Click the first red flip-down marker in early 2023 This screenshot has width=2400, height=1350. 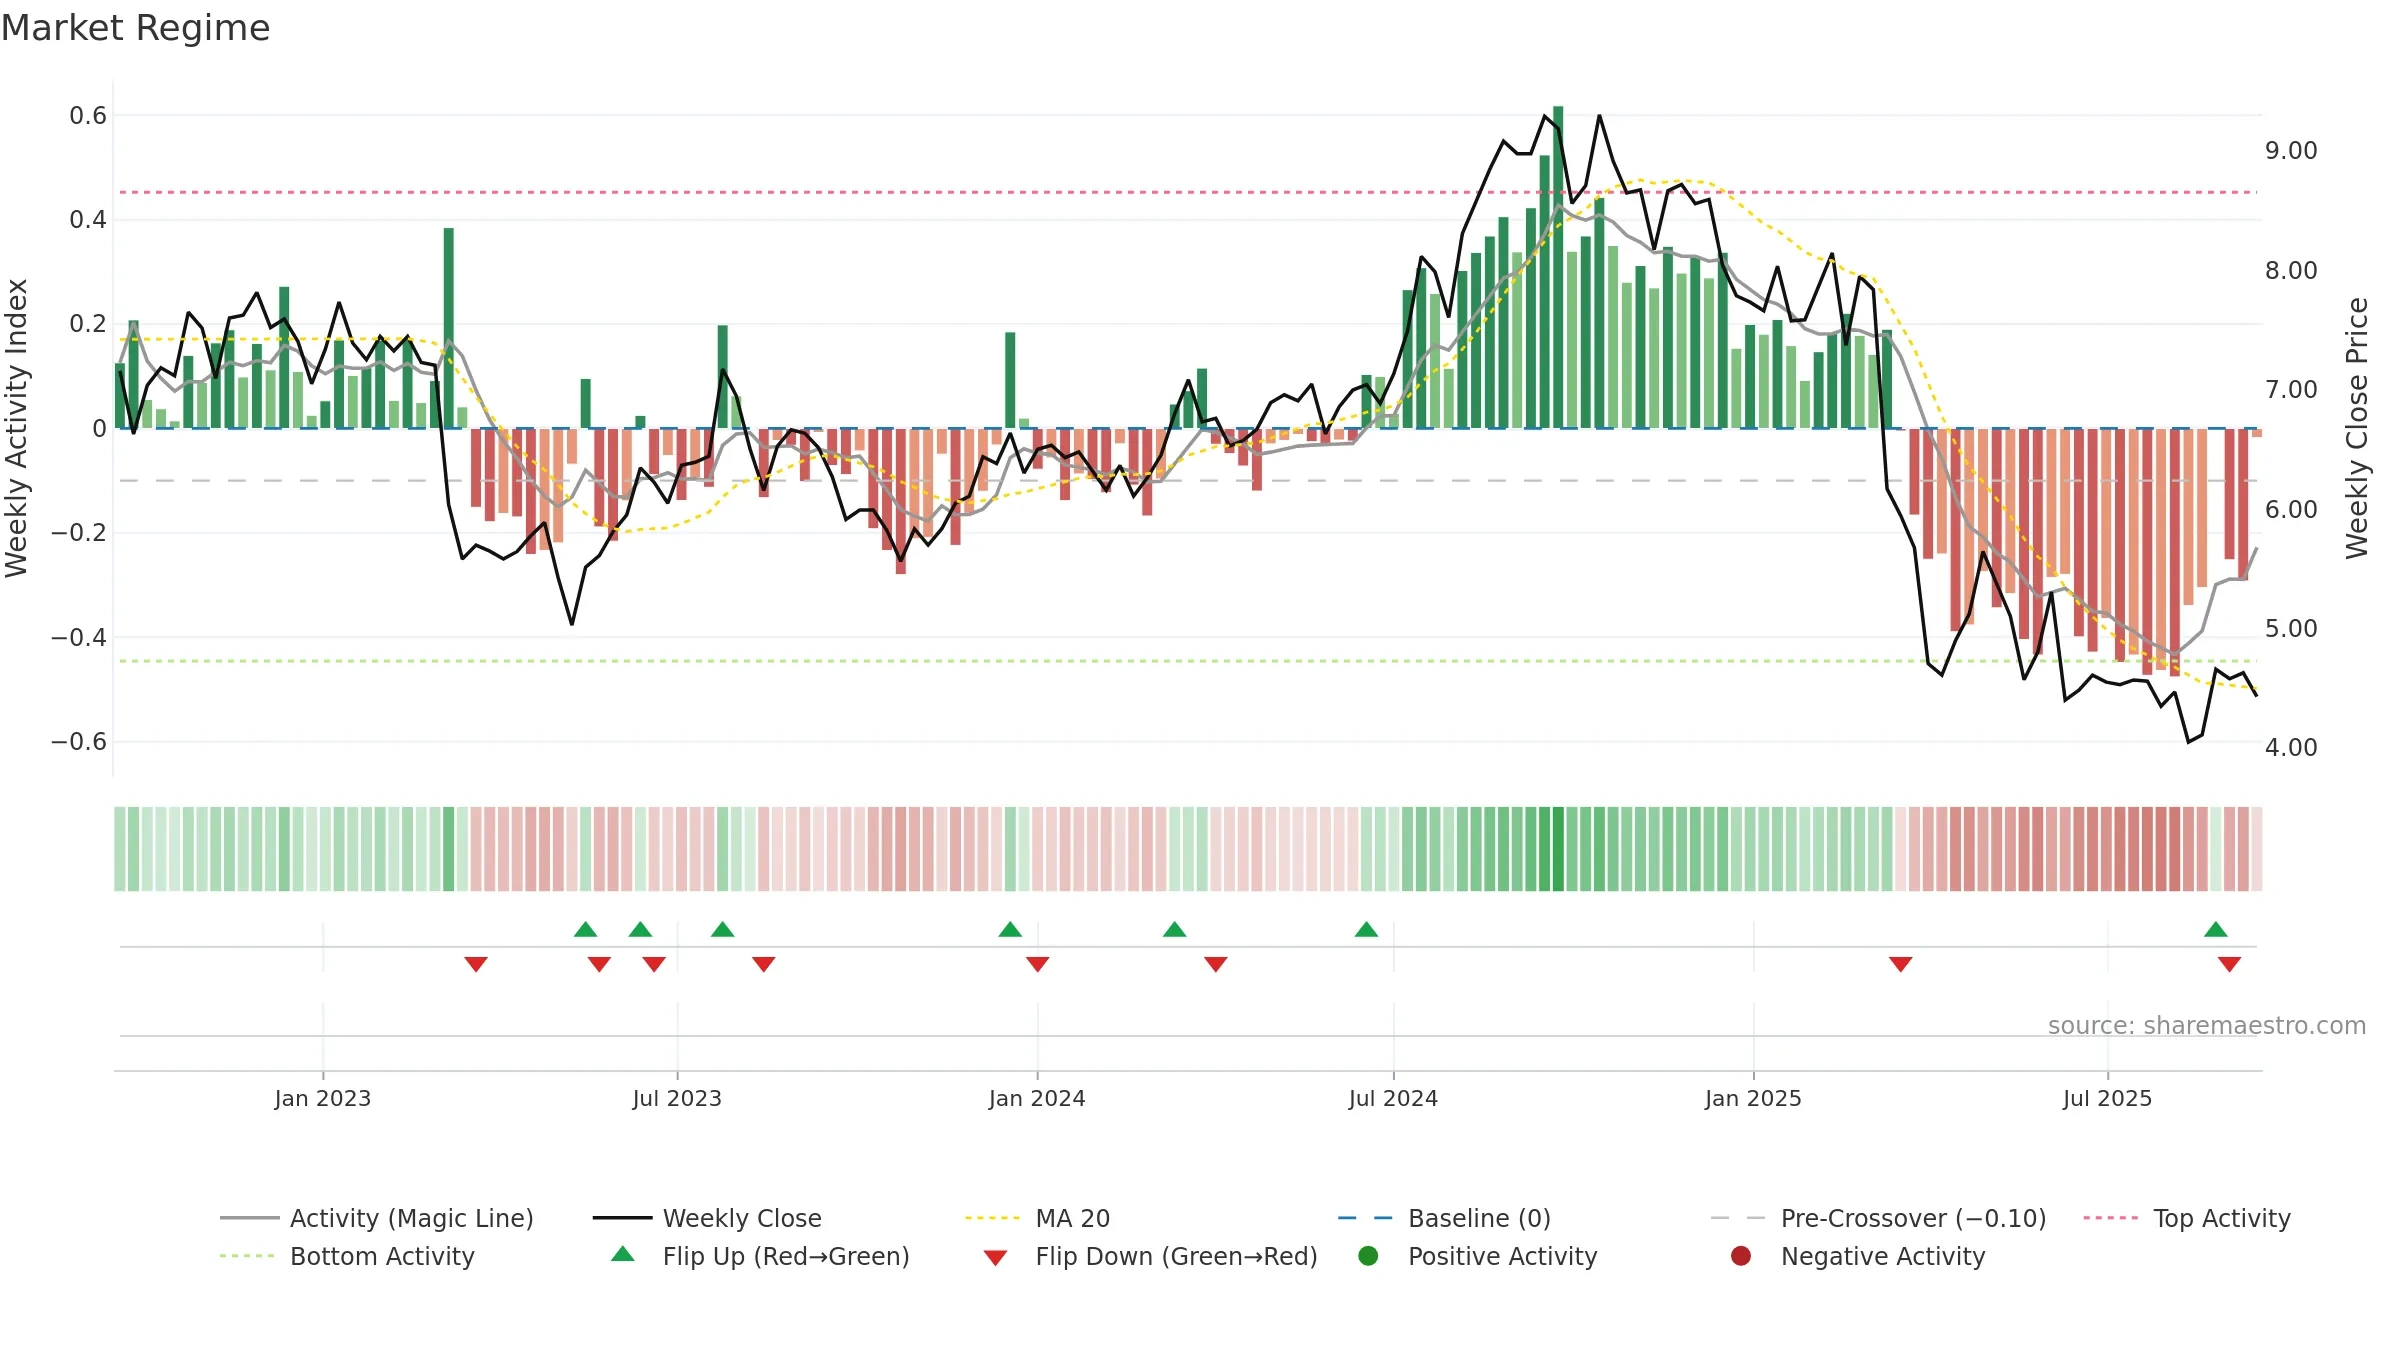tap(476, 964)
